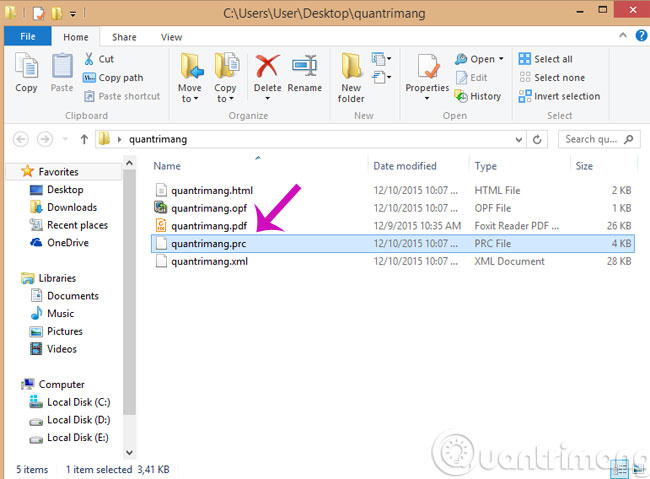Image resolution: width=650 pixels, height=479 pixels.
Task: Sort by the Type column header
Action: [485, 166]
